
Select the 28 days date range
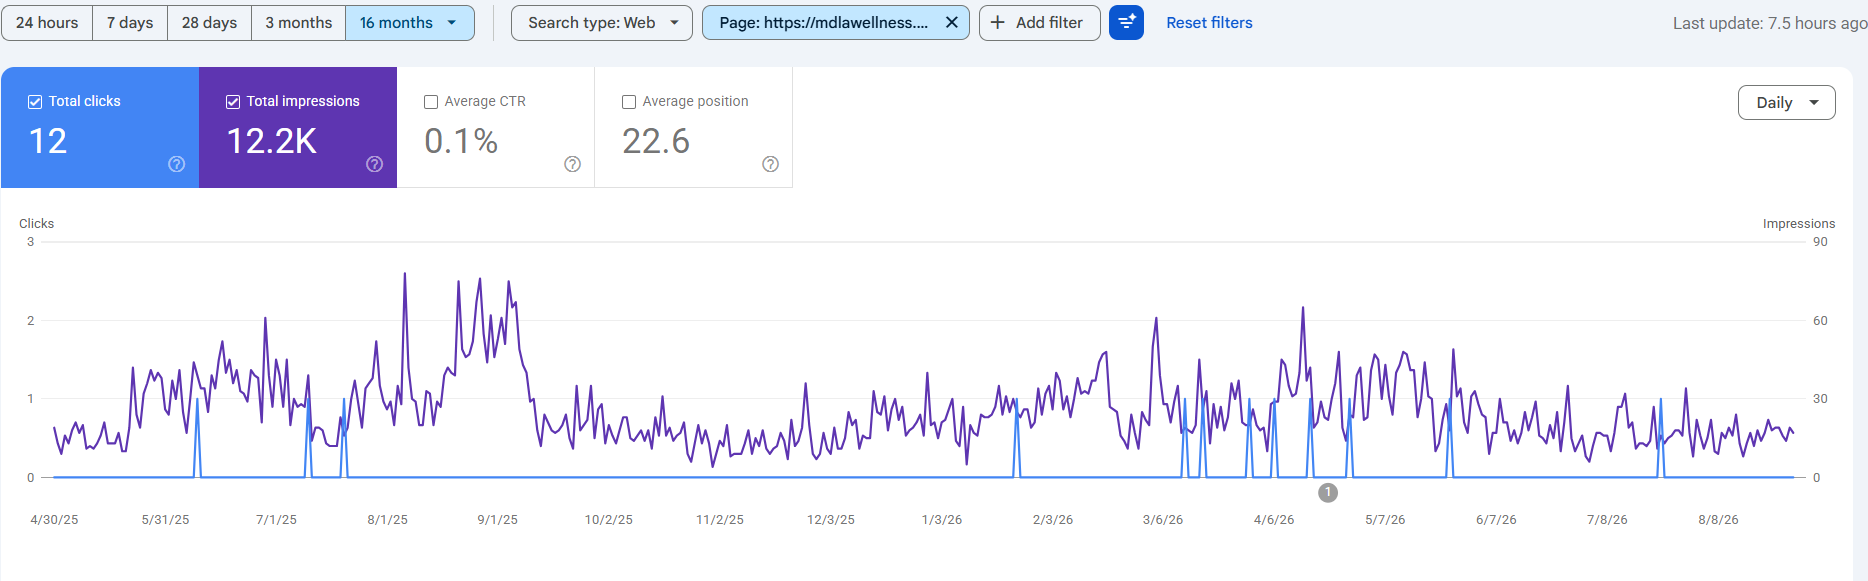click(209, 22)
